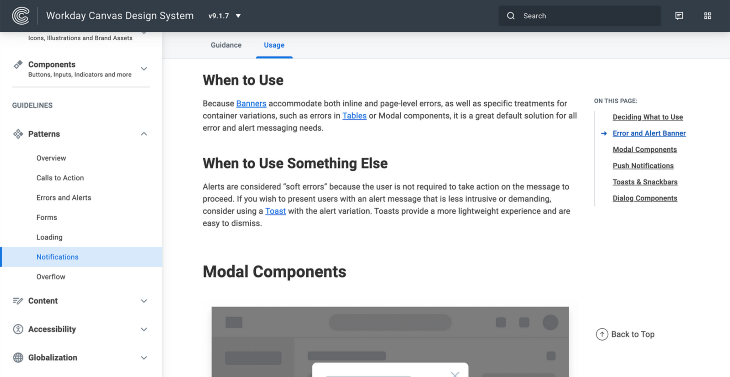Click the Patterns section icon

coord(18,134)
